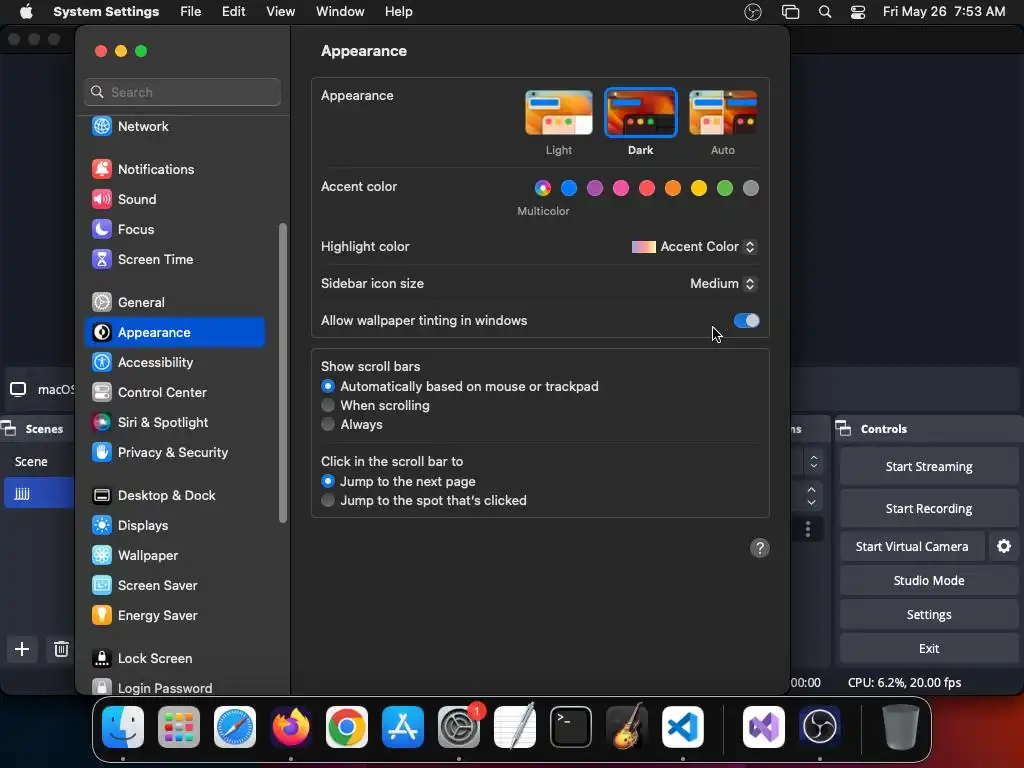Viewport: 1024px width, 768px height.
Task: Open Highlight color Accent Color dropdown
Action: coord(694,247)
